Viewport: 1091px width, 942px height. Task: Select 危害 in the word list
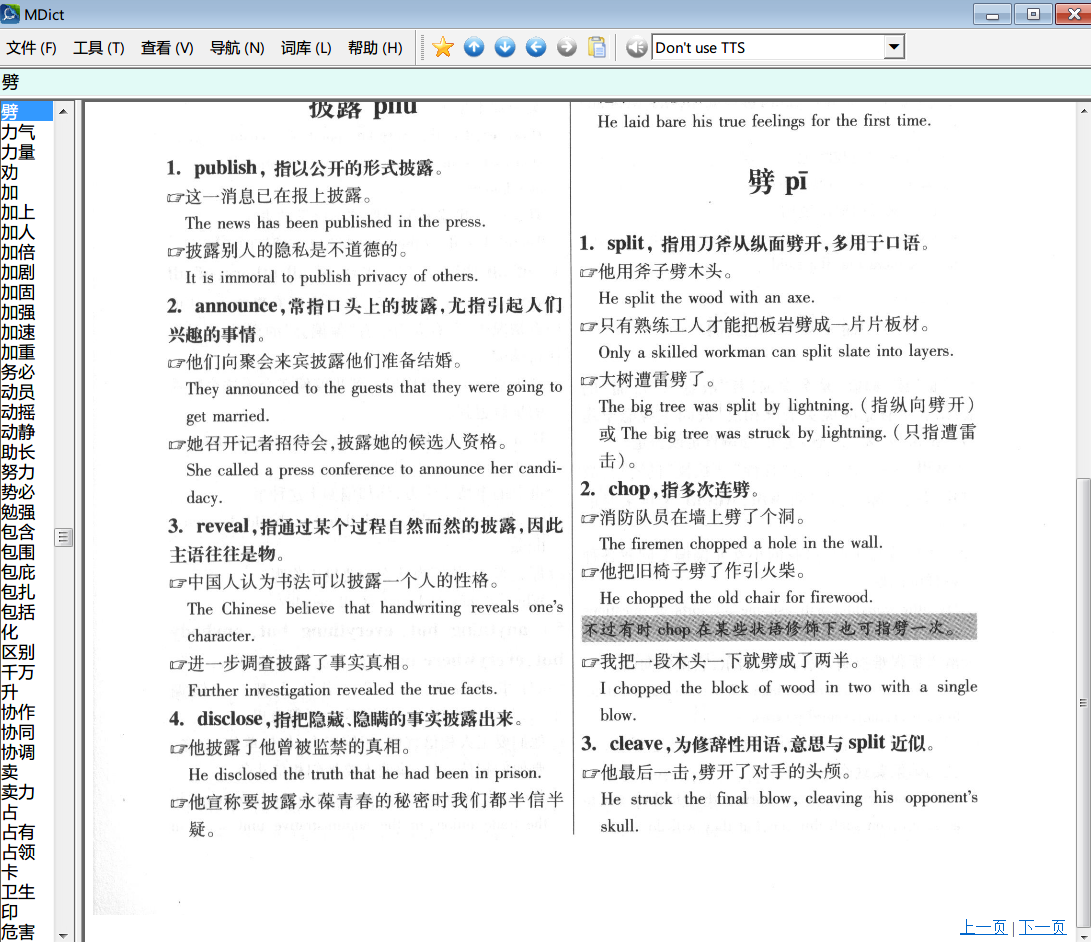pyautogui.click(x=18, y=933)
